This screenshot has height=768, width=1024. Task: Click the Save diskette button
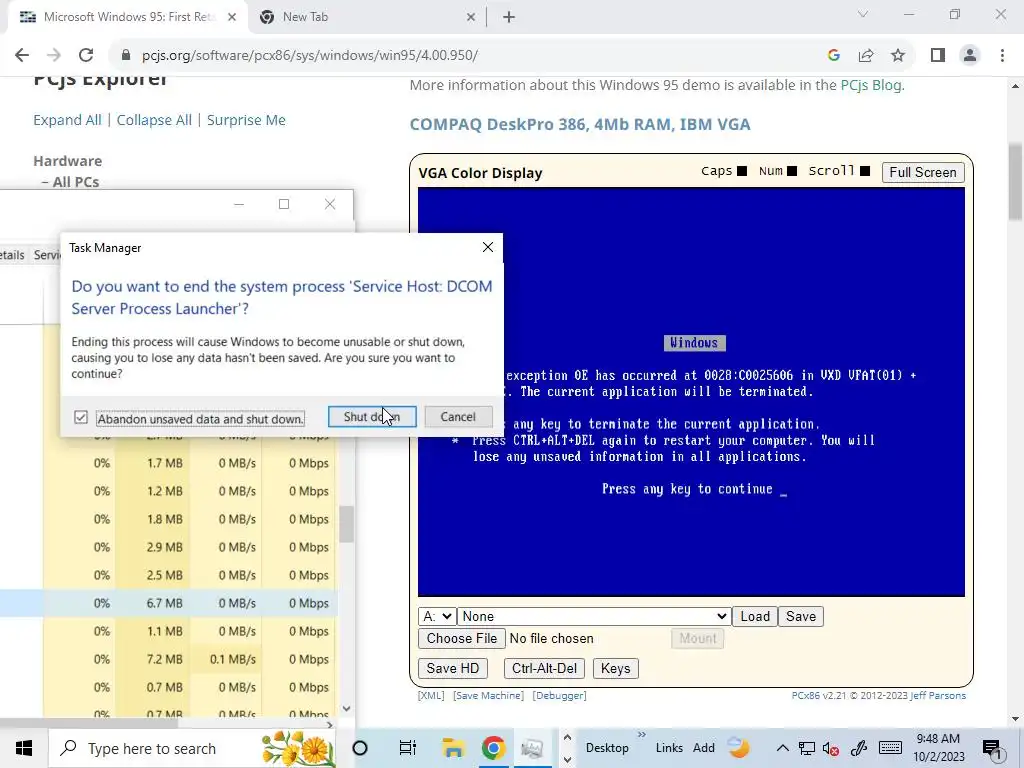coord(801,616)
